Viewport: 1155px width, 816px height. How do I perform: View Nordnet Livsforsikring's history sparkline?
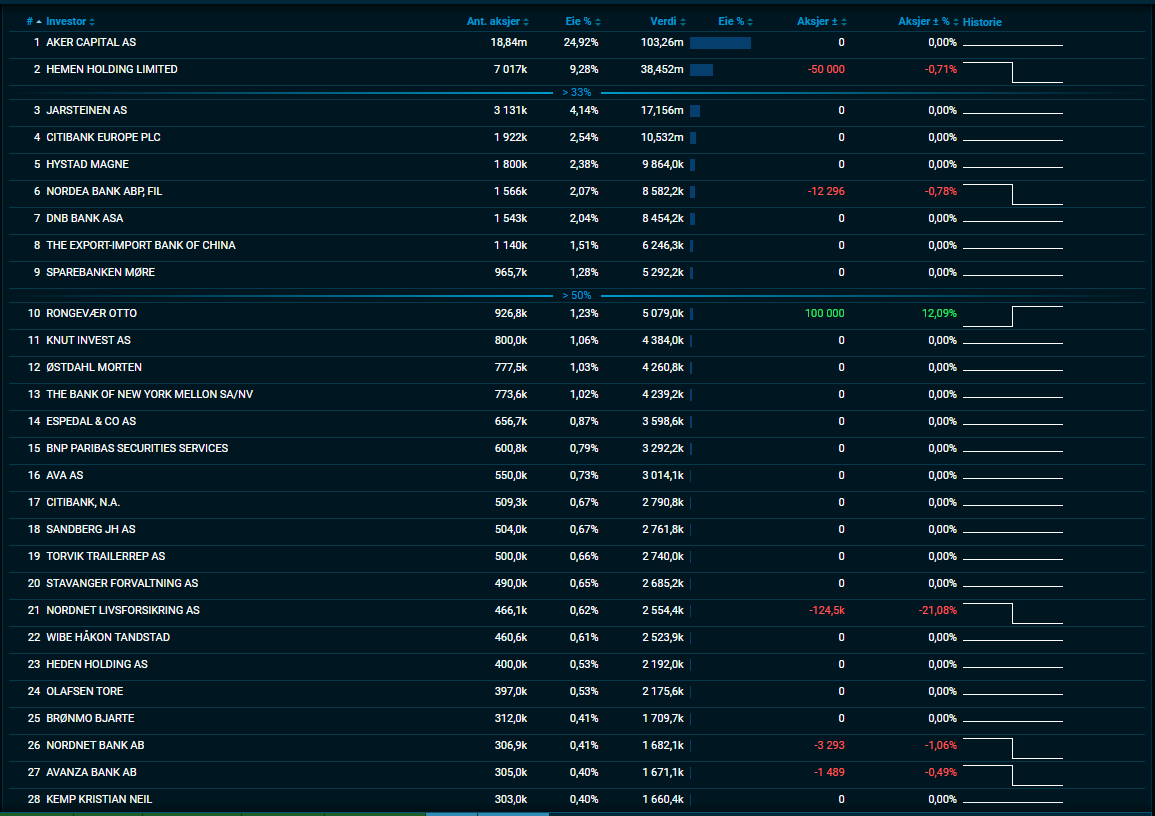point(1013,613)
